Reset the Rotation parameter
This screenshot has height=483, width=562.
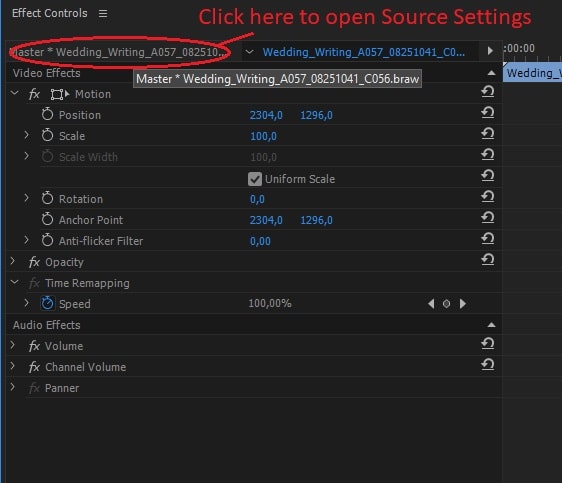[x=488, y=197]
